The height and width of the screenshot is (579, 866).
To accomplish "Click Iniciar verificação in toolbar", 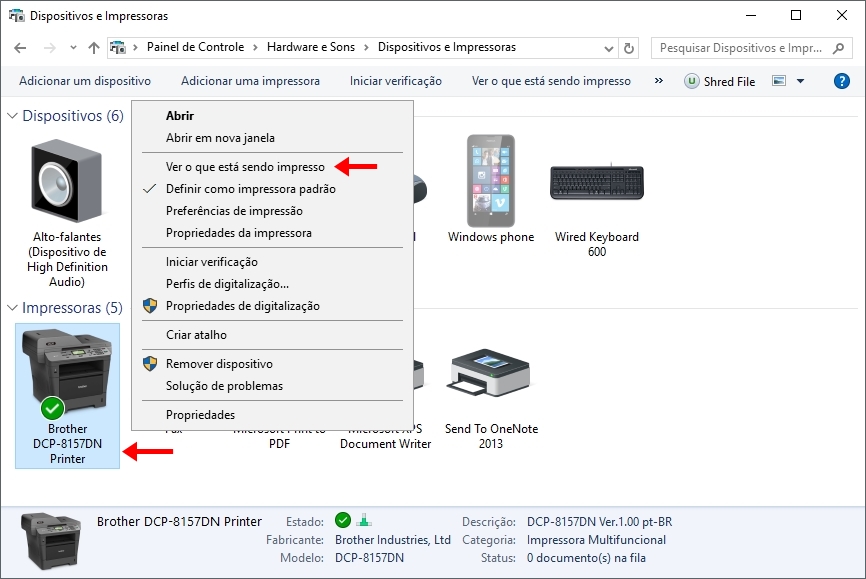I will coord(395,81).
